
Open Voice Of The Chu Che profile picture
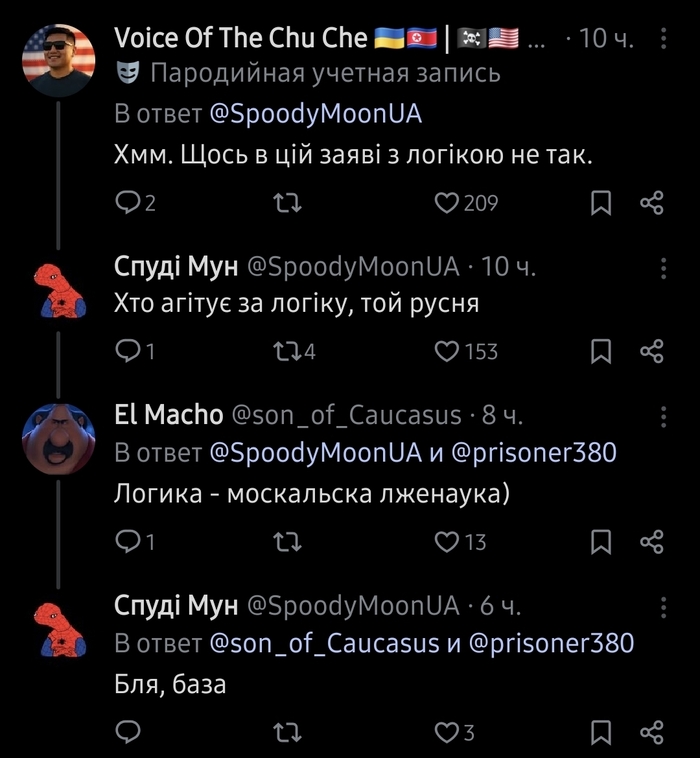58,60
